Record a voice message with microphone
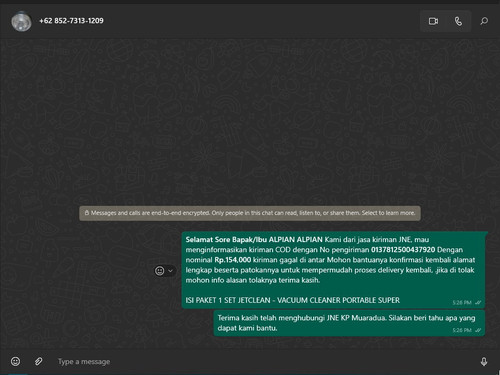 pos(484,362)
